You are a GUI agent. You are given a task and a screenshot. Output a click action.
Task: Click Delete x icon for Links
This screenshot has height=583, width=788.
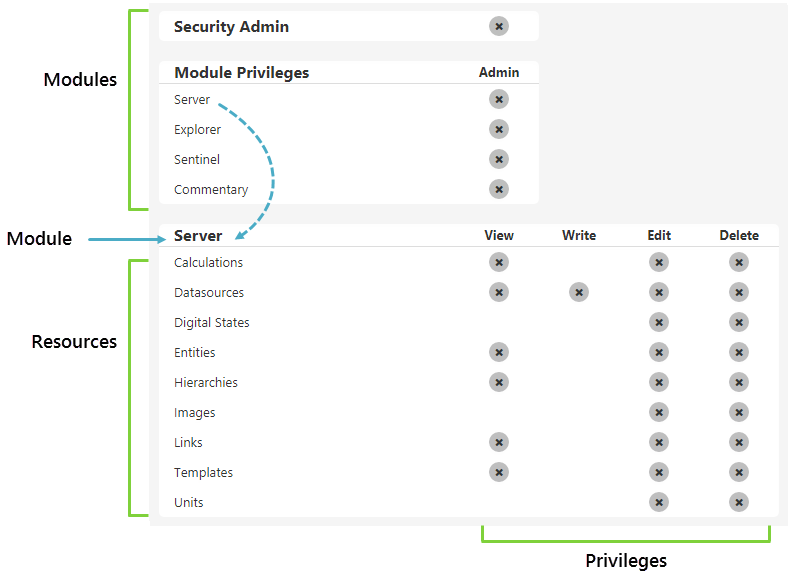738,442
